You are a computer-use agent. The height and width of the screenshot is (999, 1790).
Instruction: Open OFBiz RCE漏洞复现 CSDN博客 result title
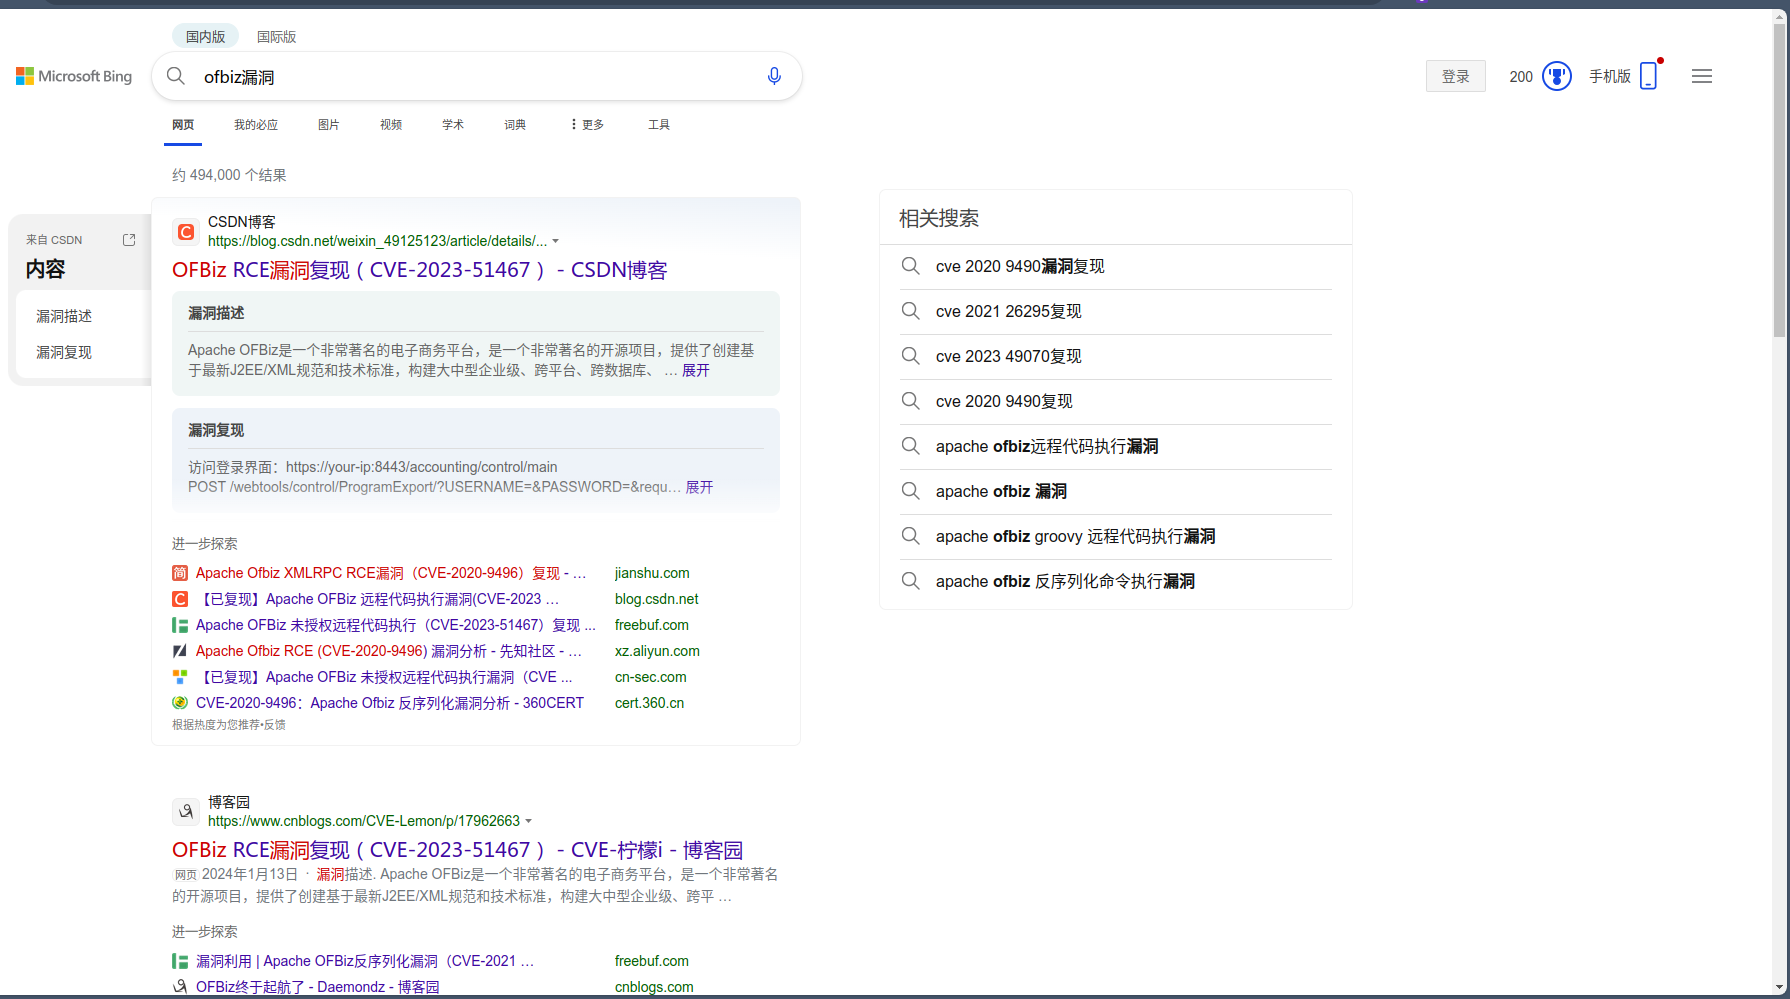tap(420, 270)
